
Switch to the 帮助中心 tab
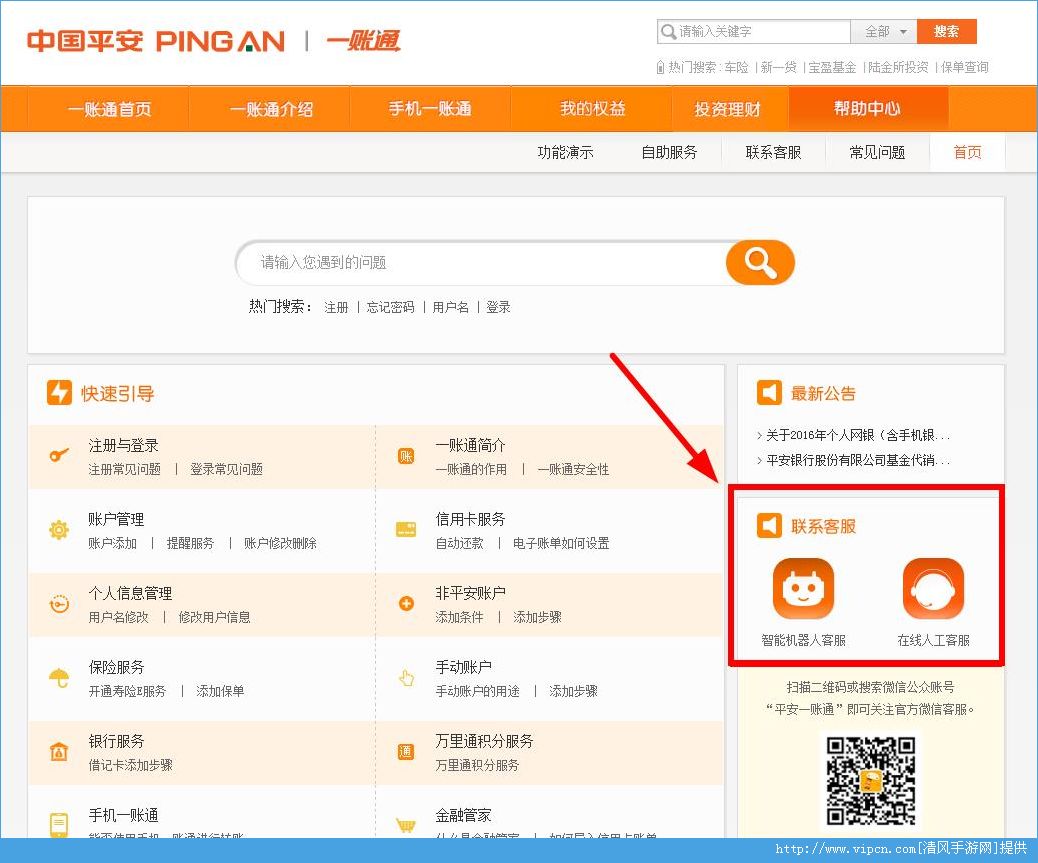coord(869,108)
